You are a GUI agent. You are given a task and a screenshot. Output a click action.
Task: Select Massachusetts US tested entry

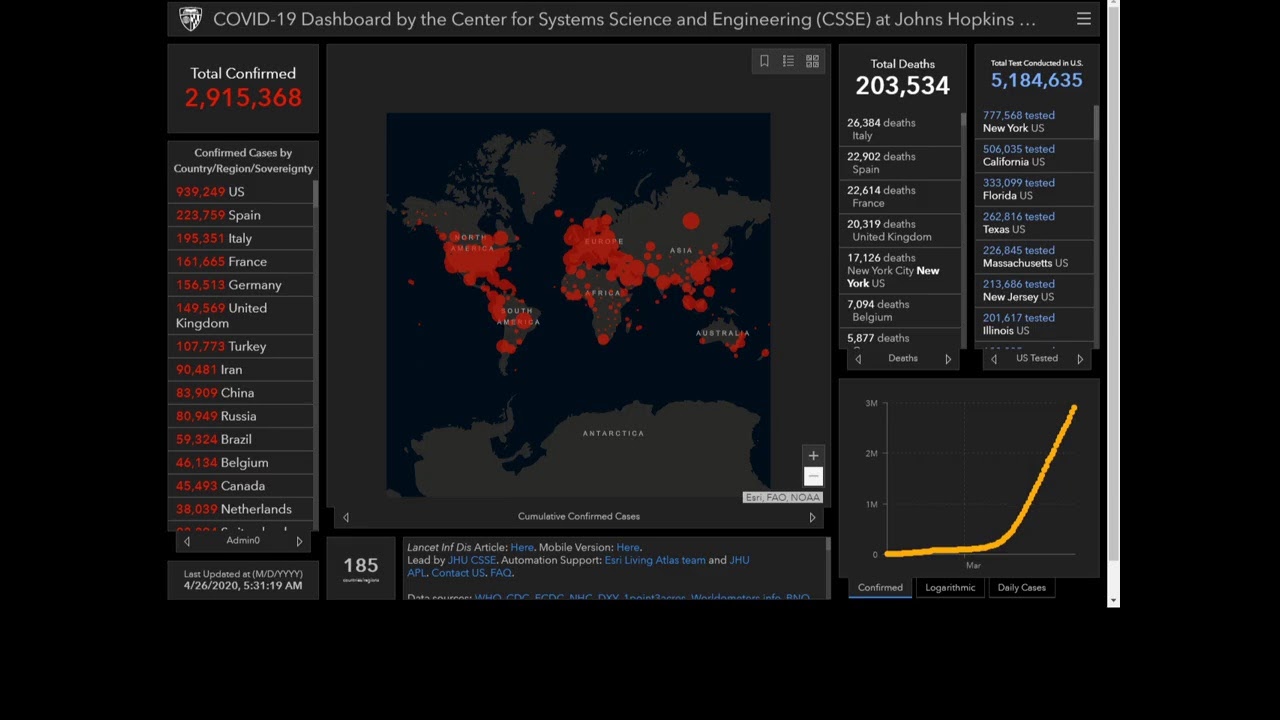click(x=1034, y=257)
